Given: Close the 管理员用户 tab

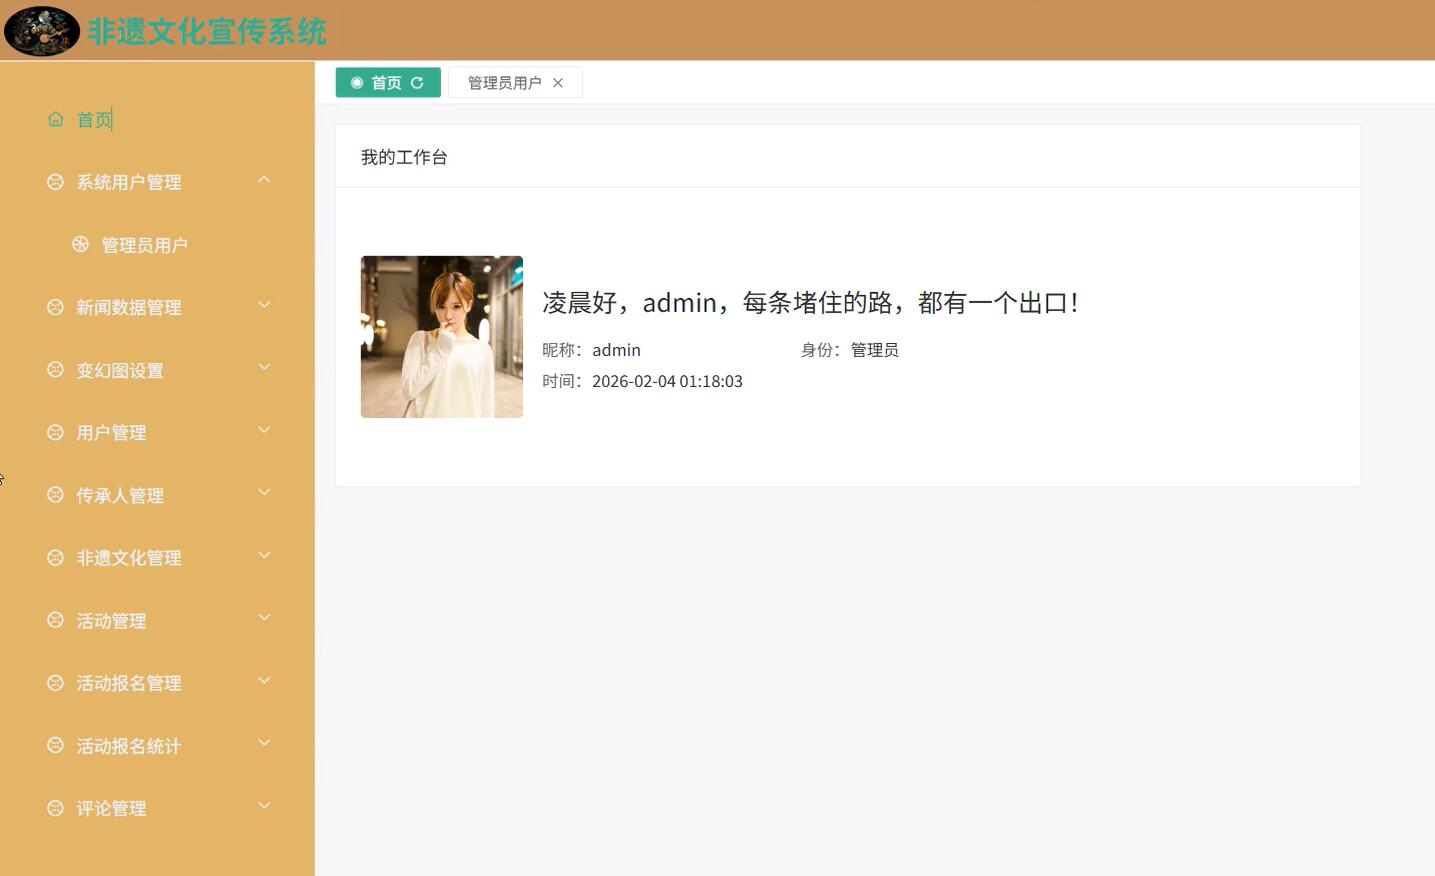Looking at the screenshot, I should coord(558,83).
